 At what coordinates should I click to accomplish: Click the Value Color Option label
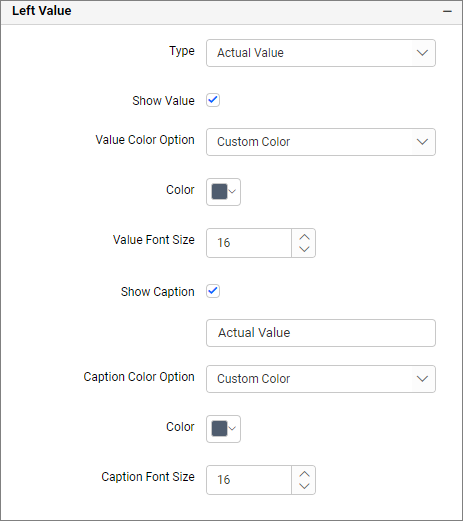[145, 140]
